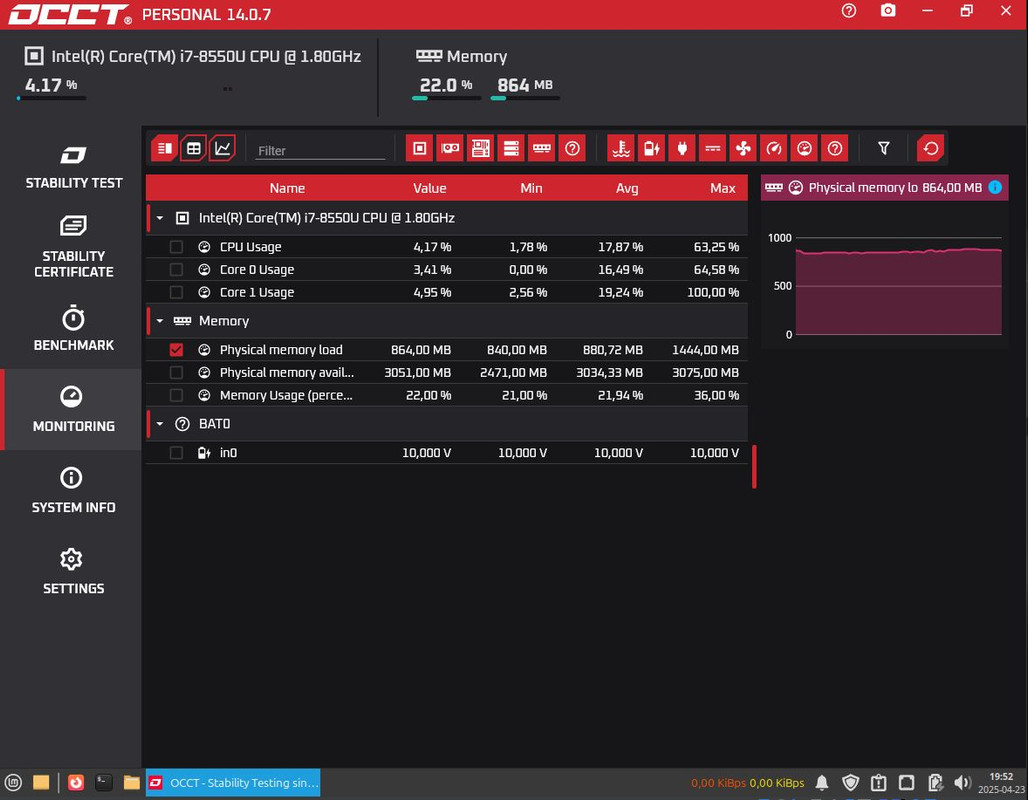This screenshot has width=1028, height=800.
Task: Open the shield security tray icon
Action: [850, 782]
